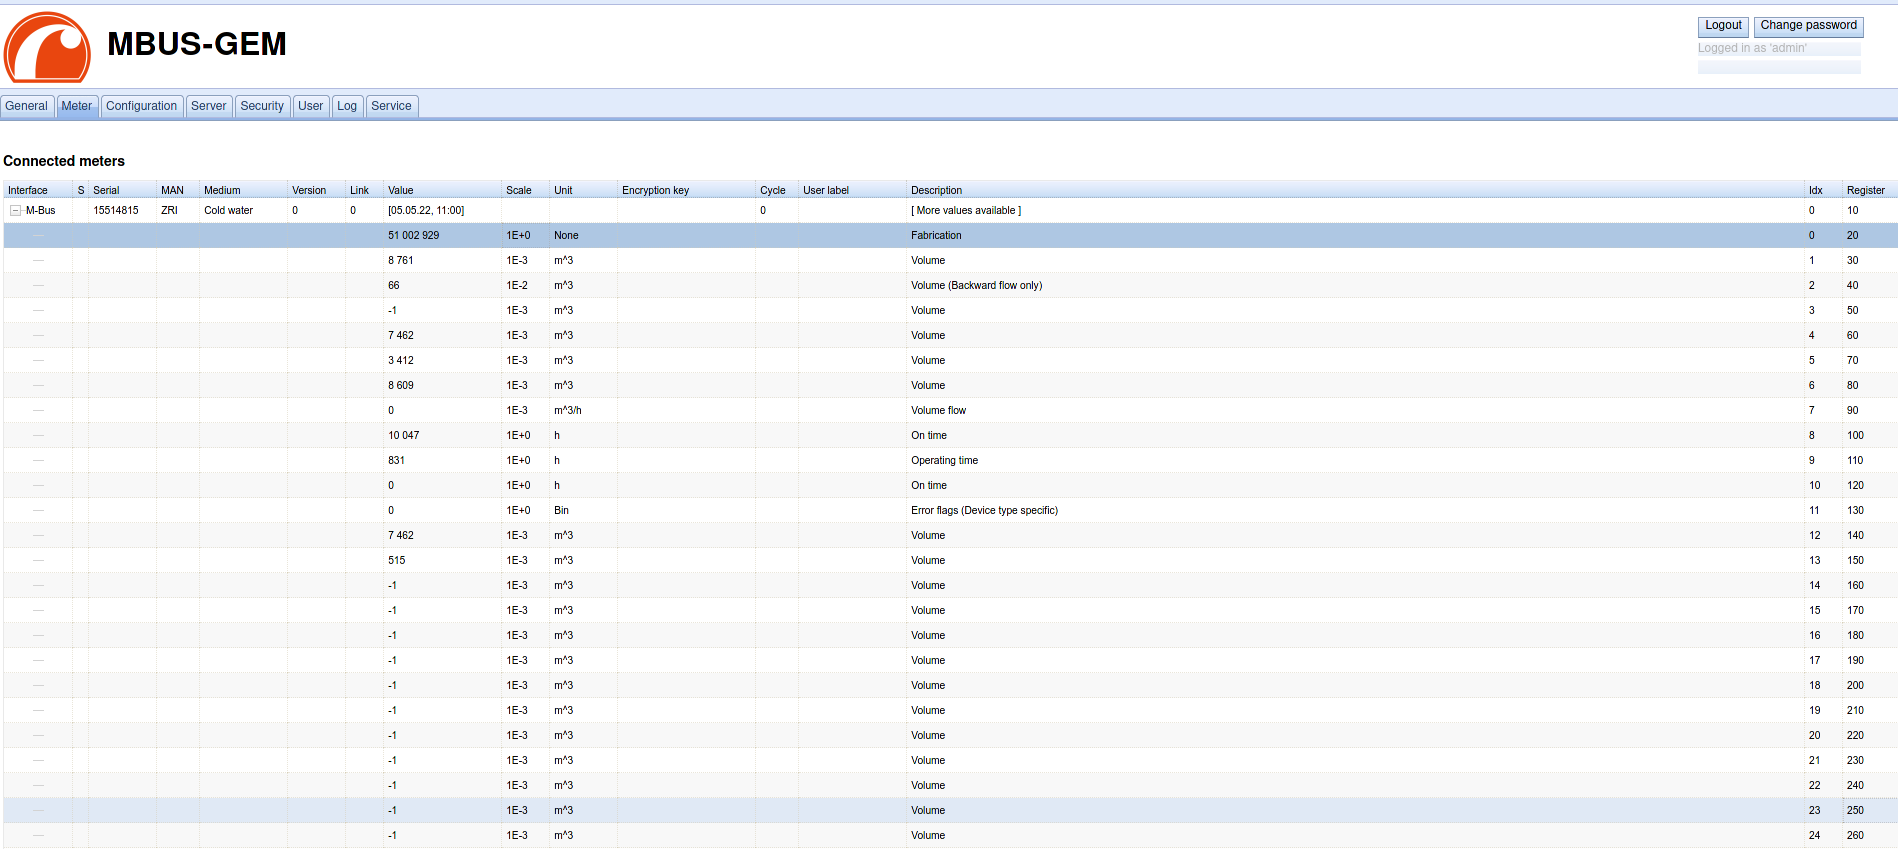Click the orange MBUS-GEM logo
Screen dimensions: 1898x858
(47, 47)
